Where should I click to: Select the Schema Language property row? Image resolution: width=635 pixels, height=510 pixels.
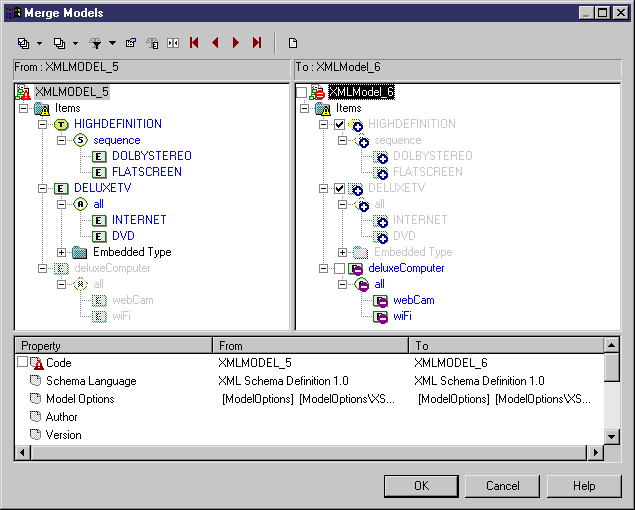(309, 381)
